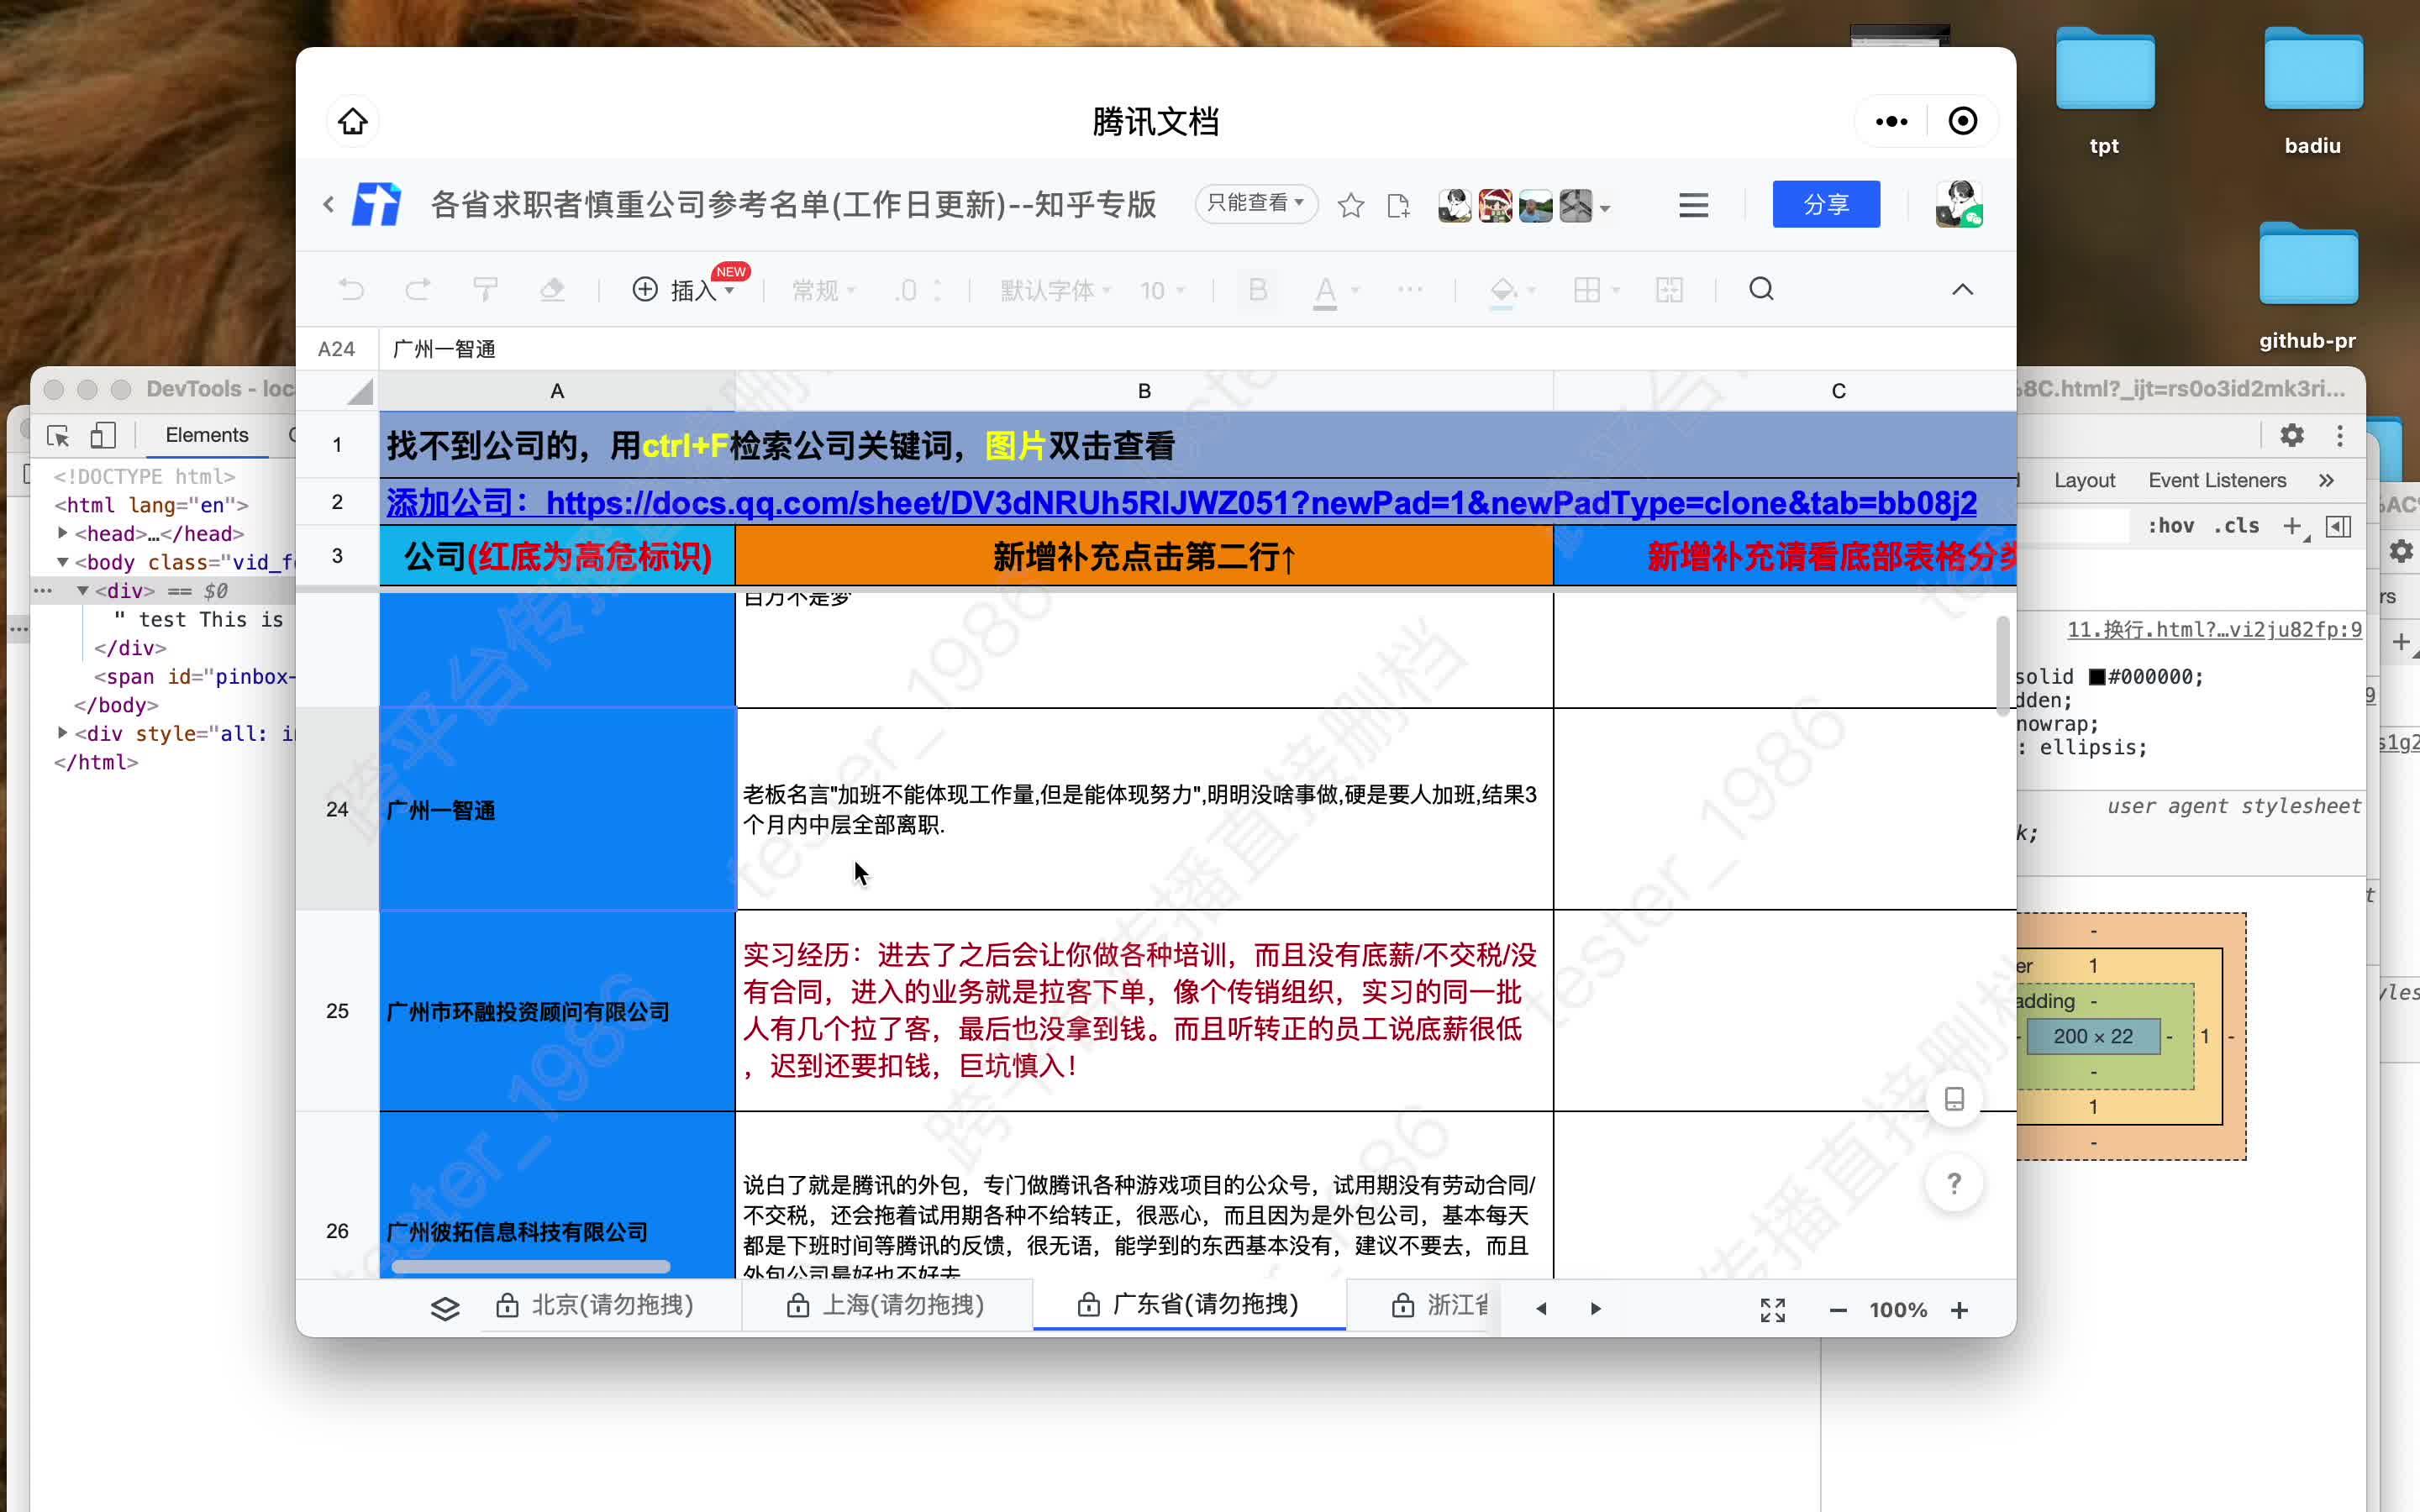Click the format painter icon

[x=486, y=288]
